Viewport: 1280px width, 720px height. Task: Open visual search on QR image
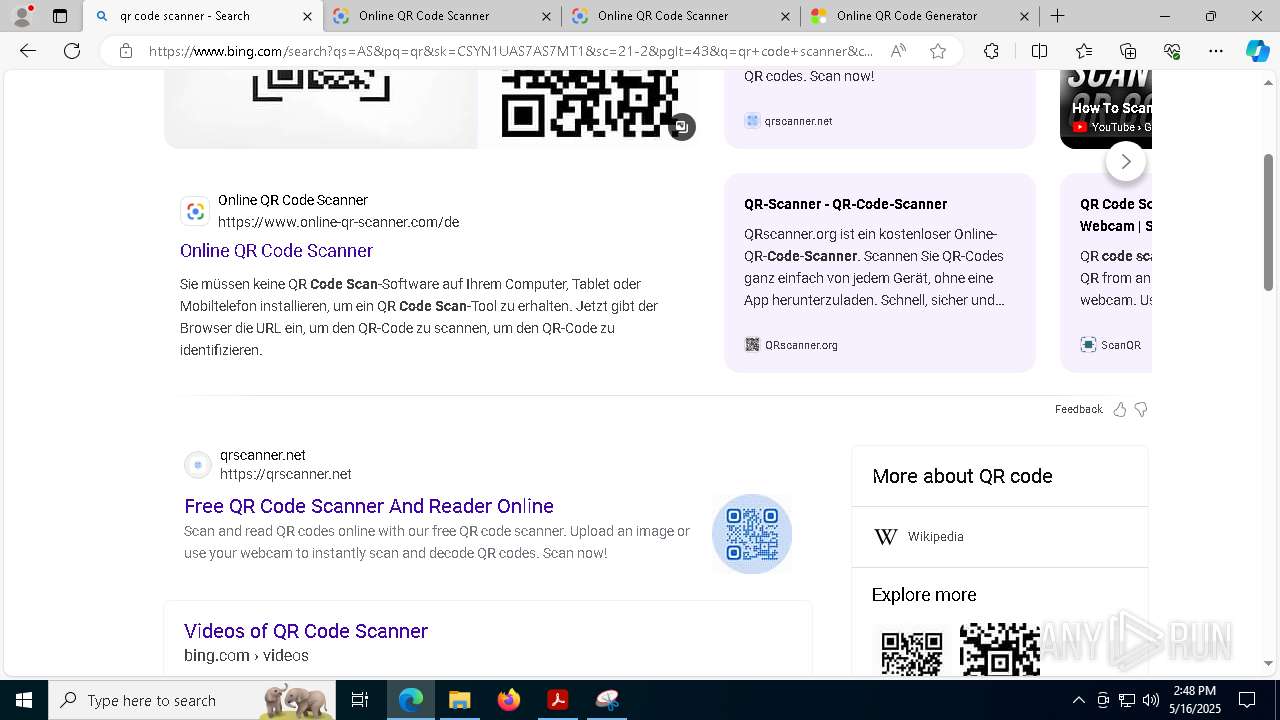(682, 127)
